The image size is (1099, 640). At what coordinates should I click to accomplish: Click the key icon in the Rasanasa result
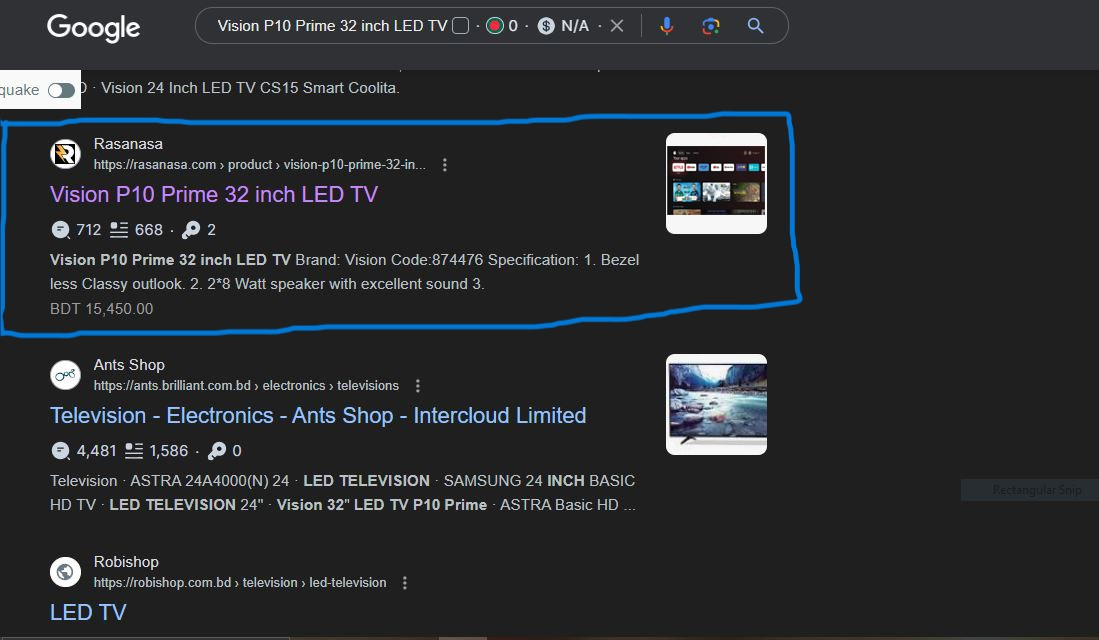191,230
